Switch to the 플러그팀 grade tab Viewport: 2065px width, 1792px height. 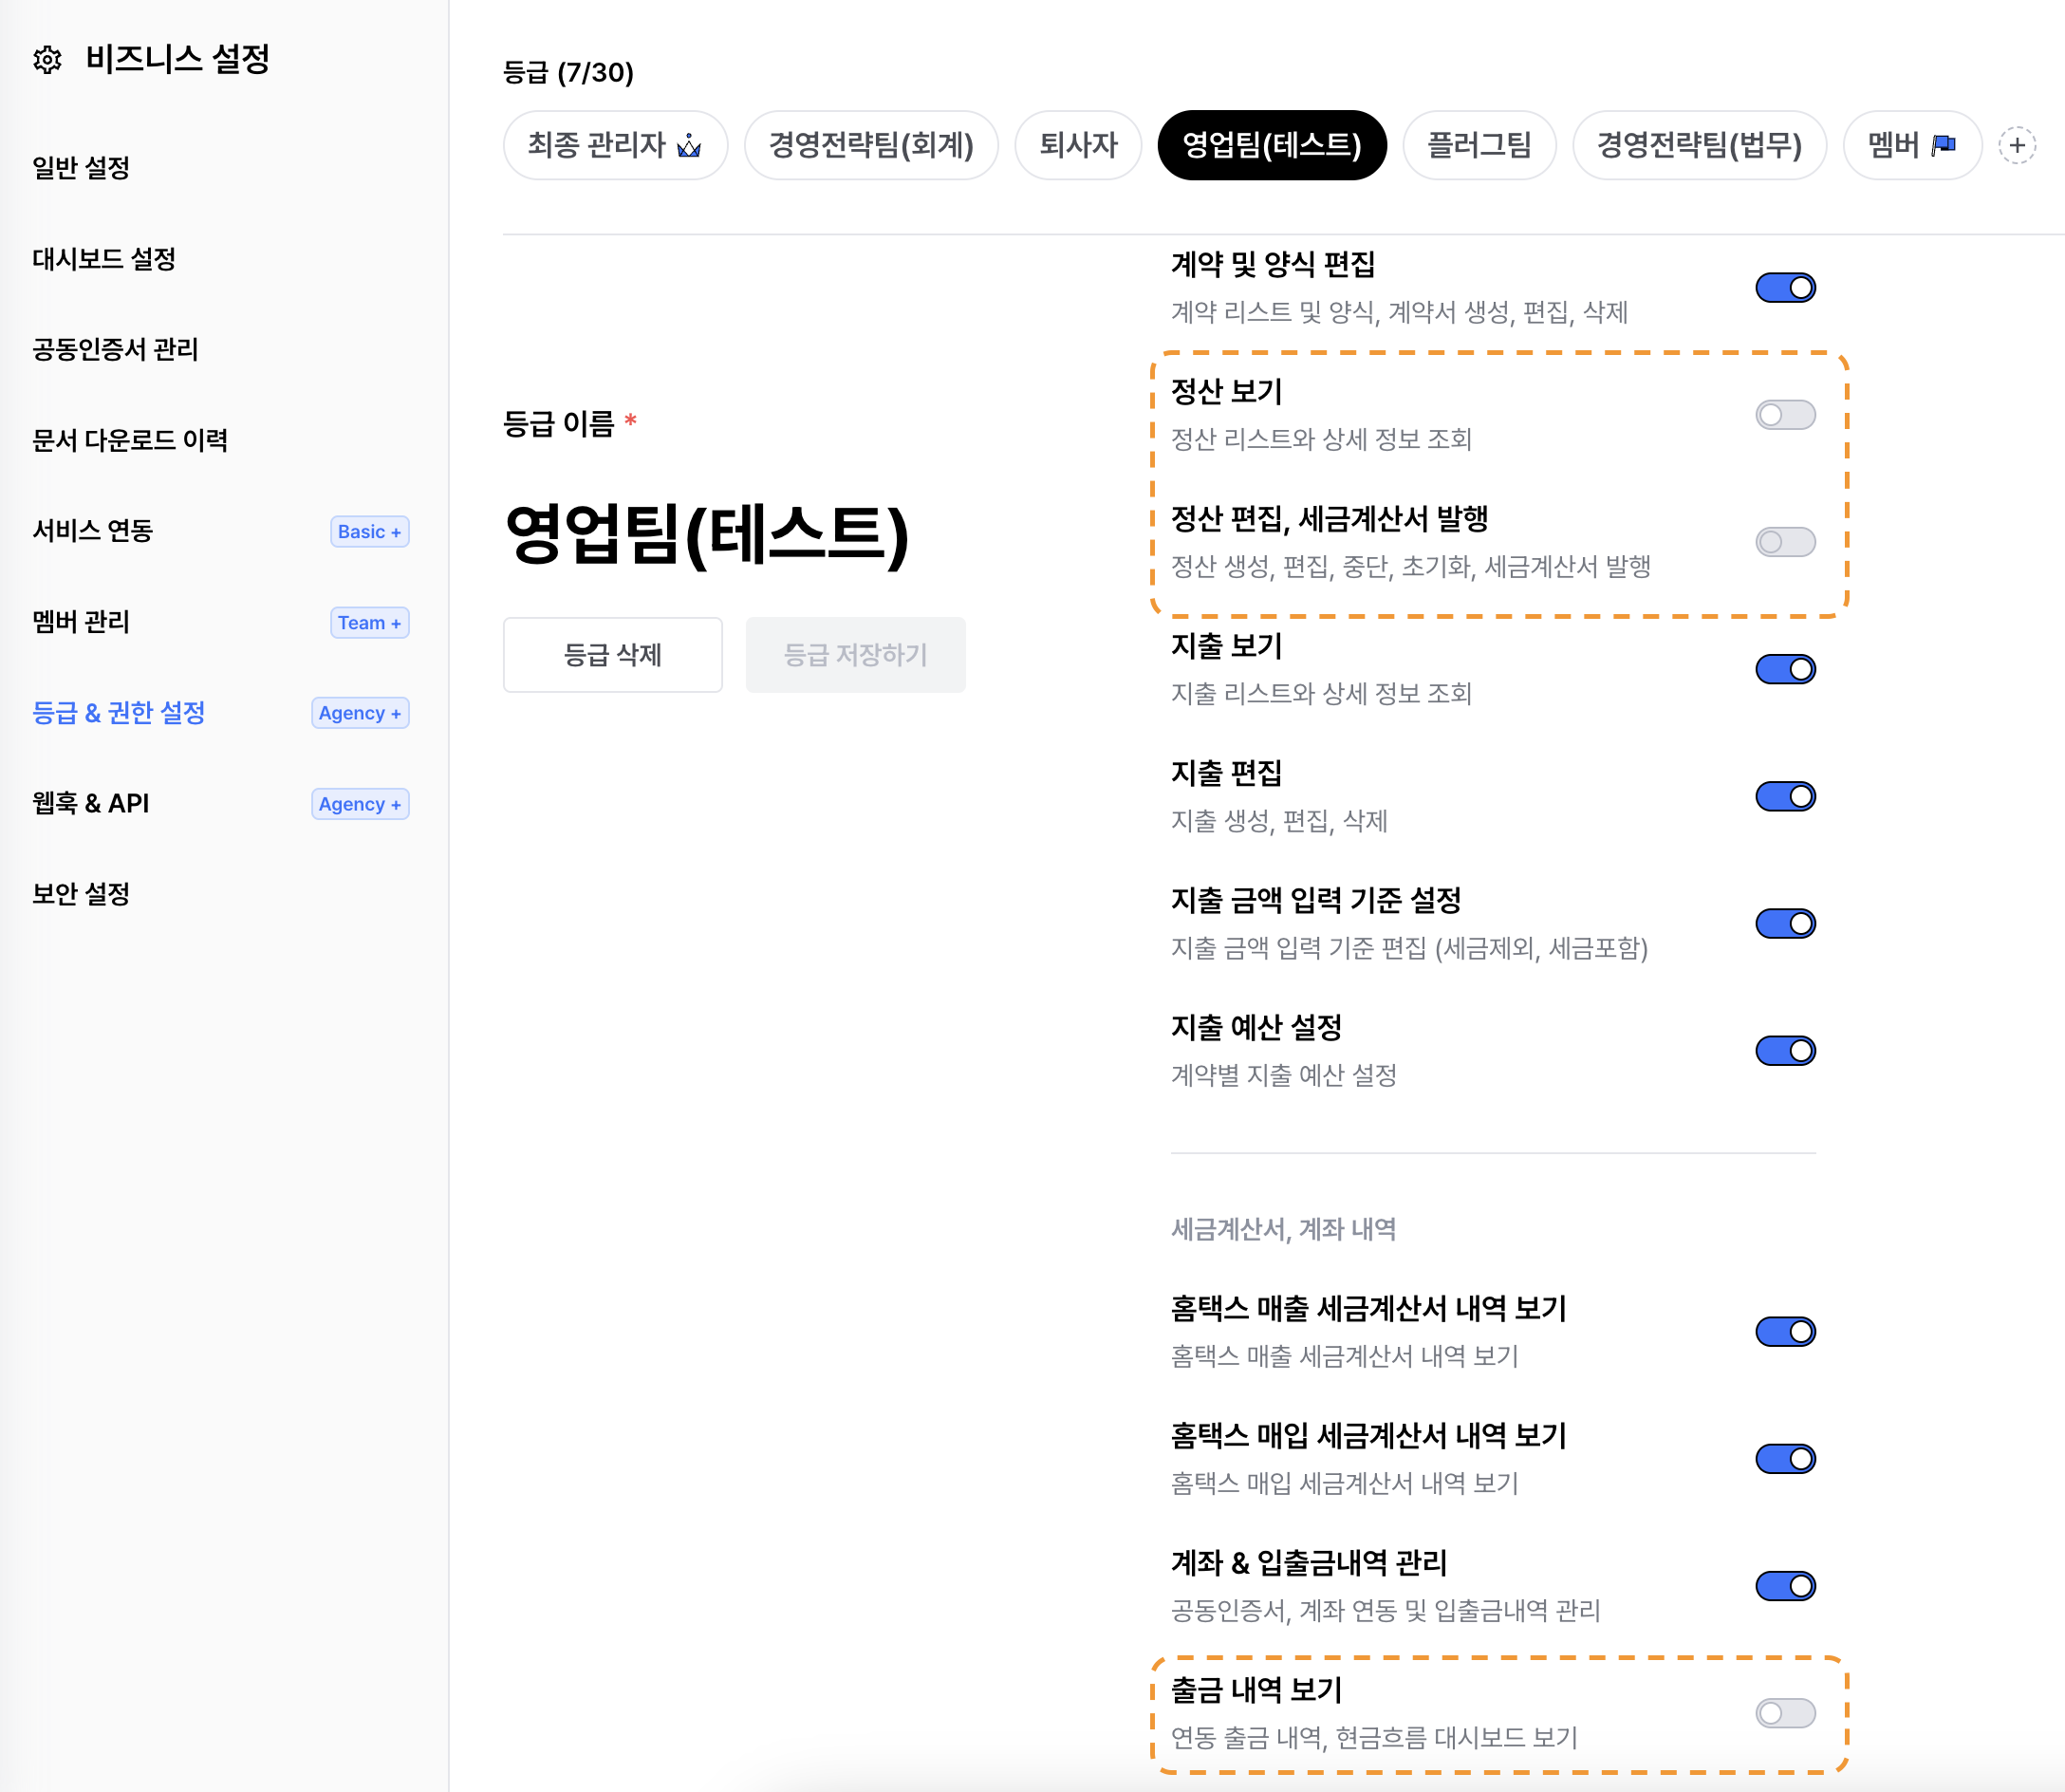click(x=1478, y=146)
